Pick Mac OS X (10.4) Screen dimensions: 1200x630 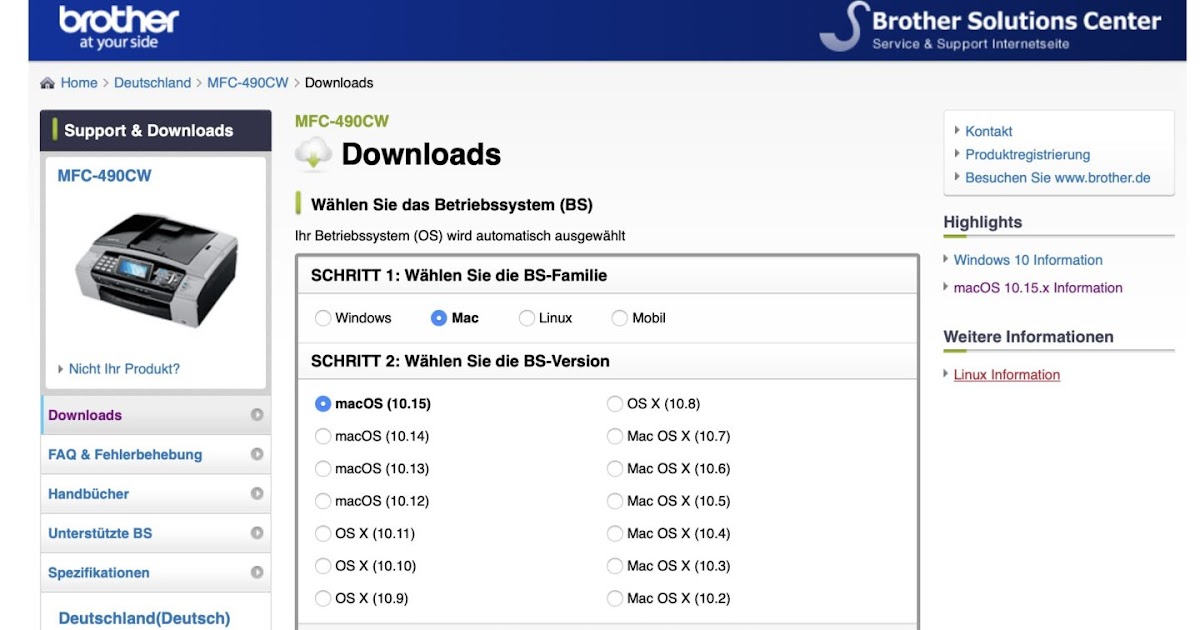point(615,534)
